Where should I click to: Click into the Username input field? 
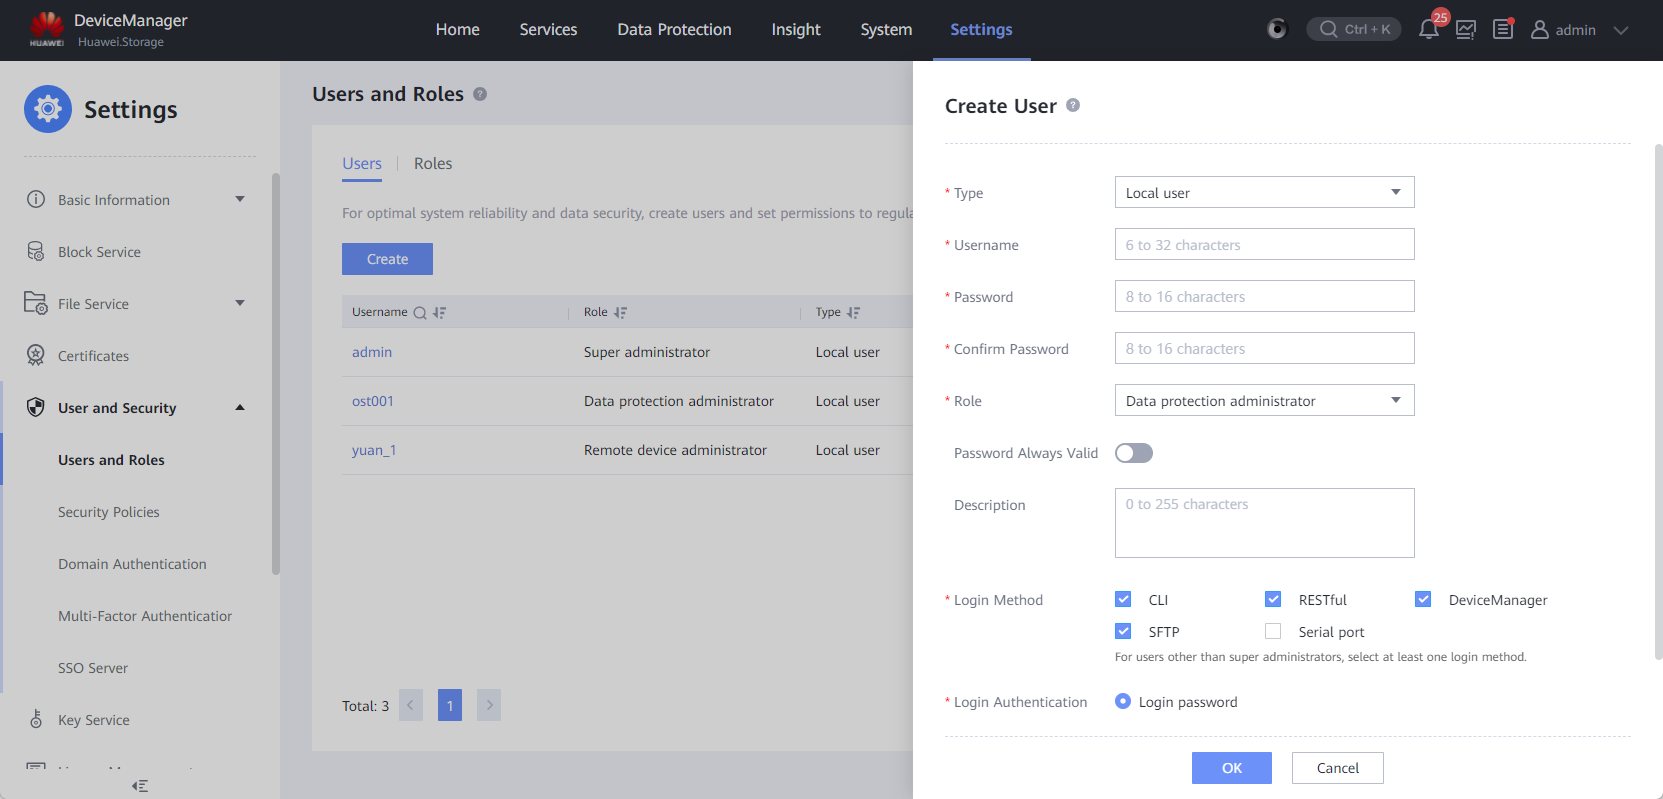click(1264, 245)
